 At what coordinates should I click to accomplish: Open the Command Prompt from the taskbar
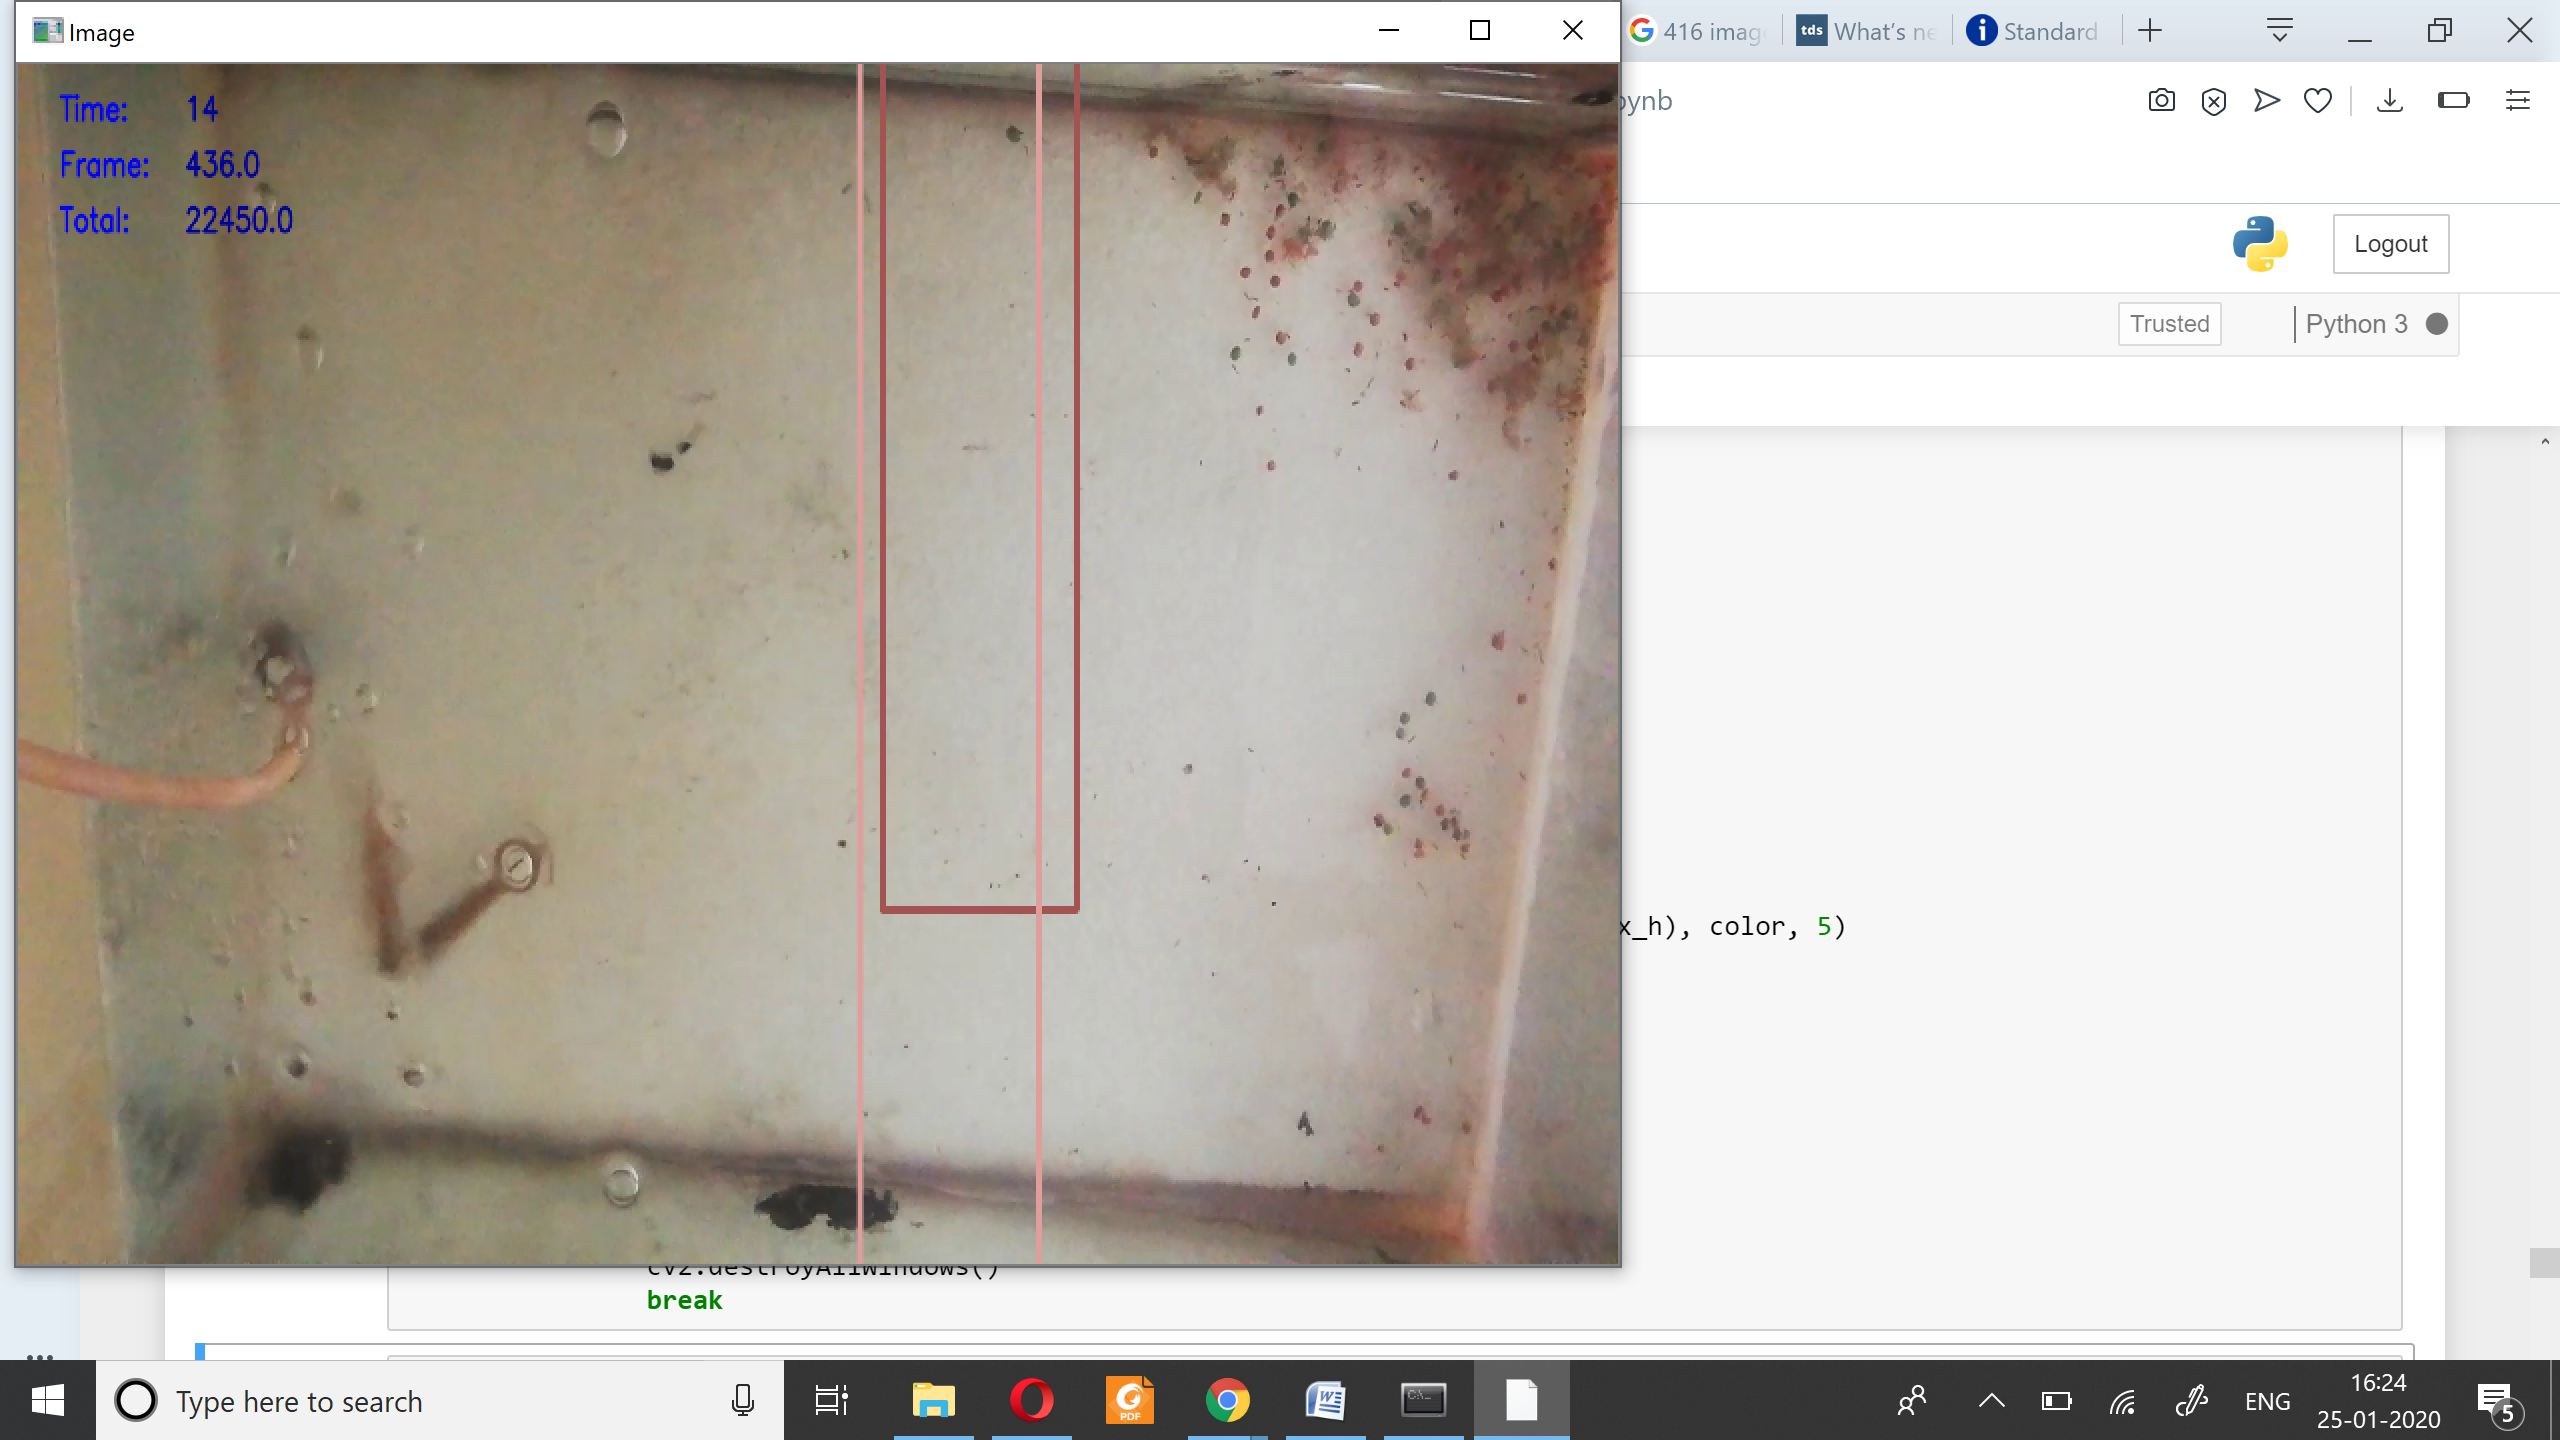point(1424,1400)
